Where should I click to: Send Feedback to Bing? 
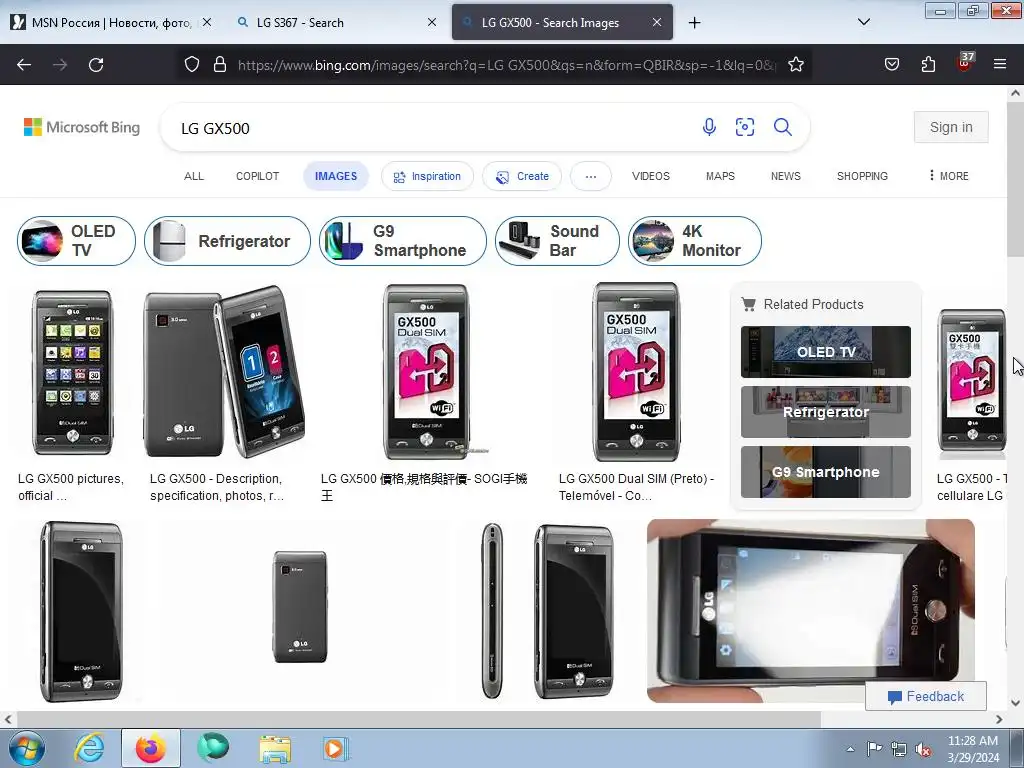tap(925, 697)
